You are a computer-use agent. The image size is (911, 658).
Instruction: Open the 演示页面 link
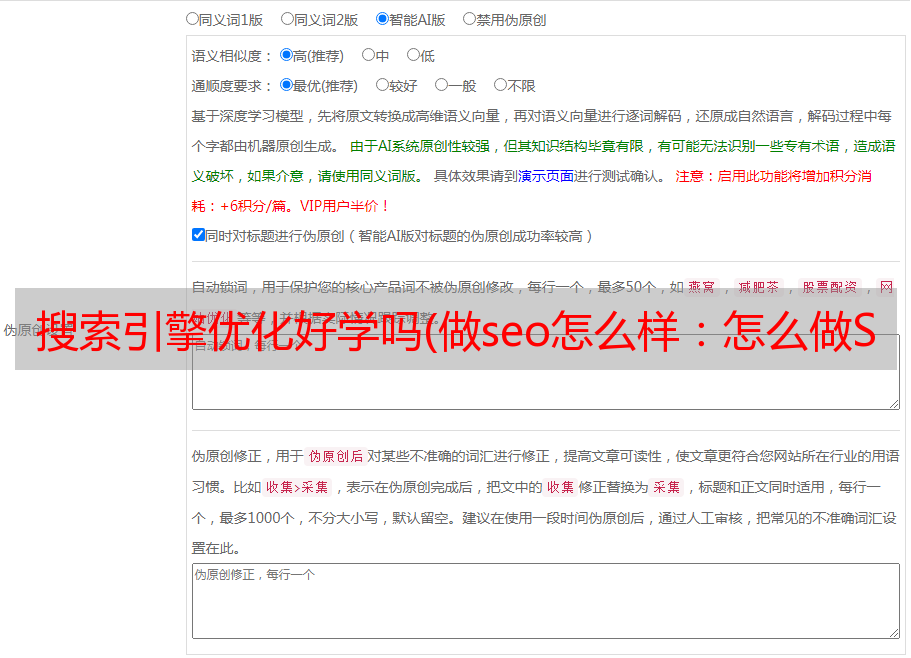(546, 176)
